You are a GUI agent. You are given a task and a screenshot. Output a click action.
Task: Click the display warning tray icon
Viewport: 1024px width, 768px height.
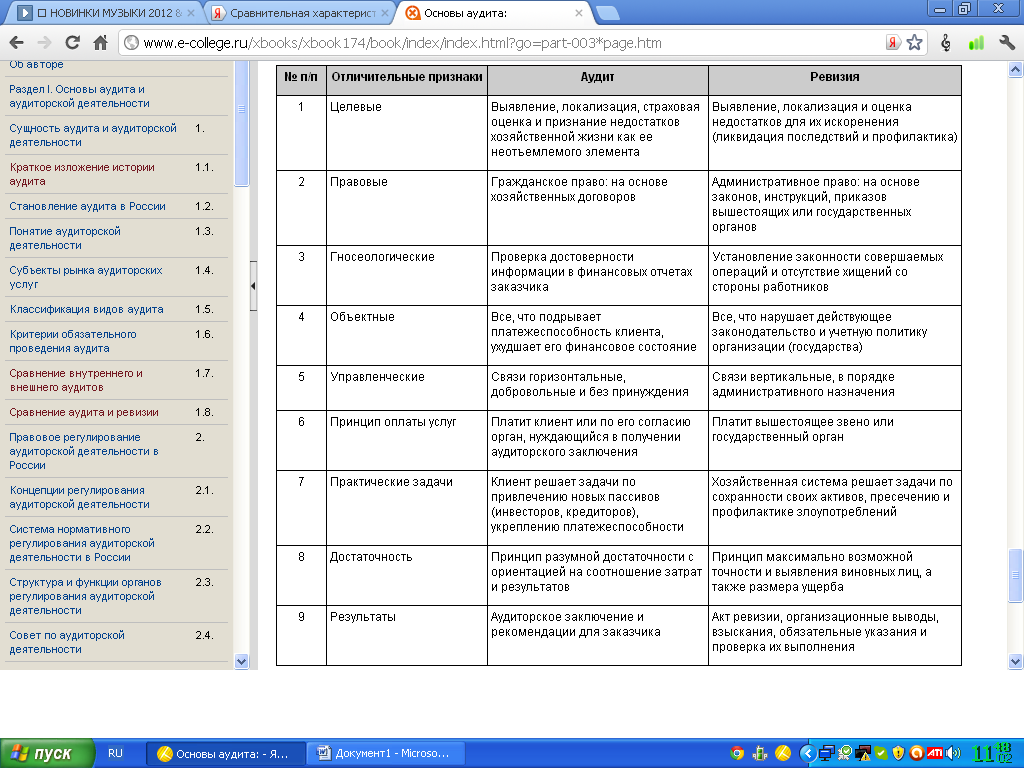point(863,753)
